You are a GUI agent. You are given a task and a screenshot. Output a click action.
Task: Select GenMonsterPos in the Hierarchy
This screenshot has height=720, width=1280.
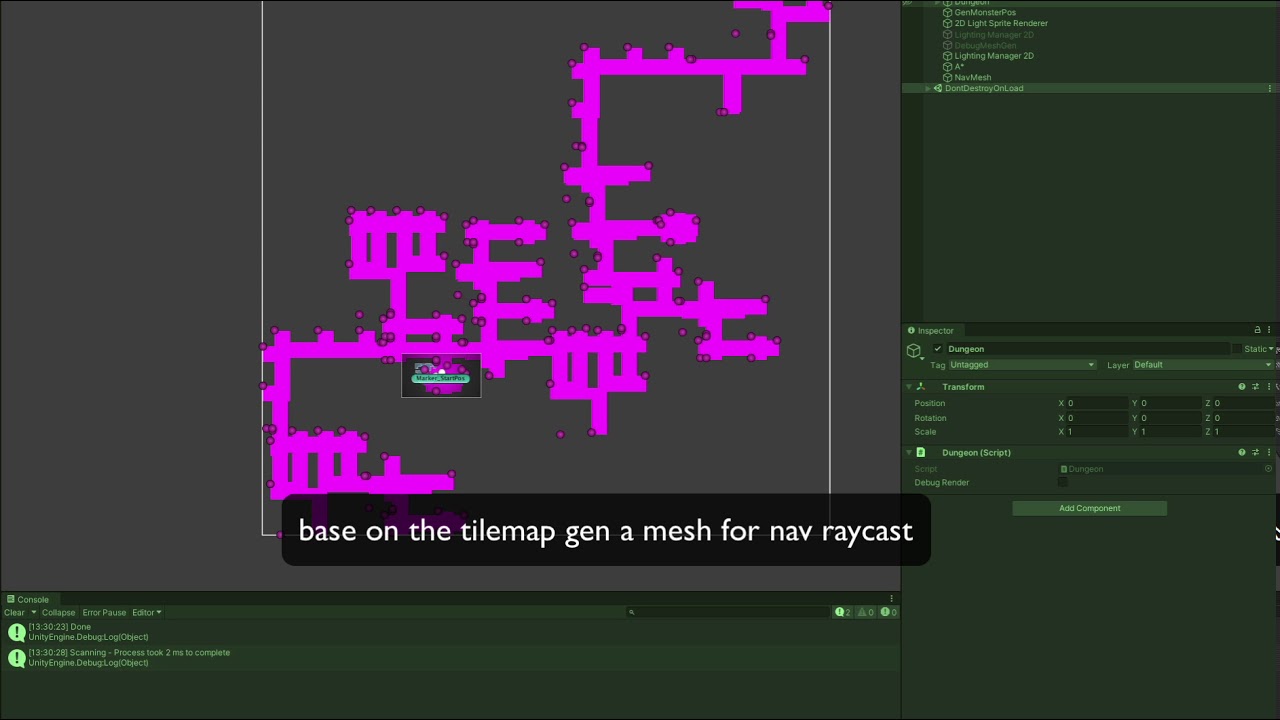coord(985,13)
